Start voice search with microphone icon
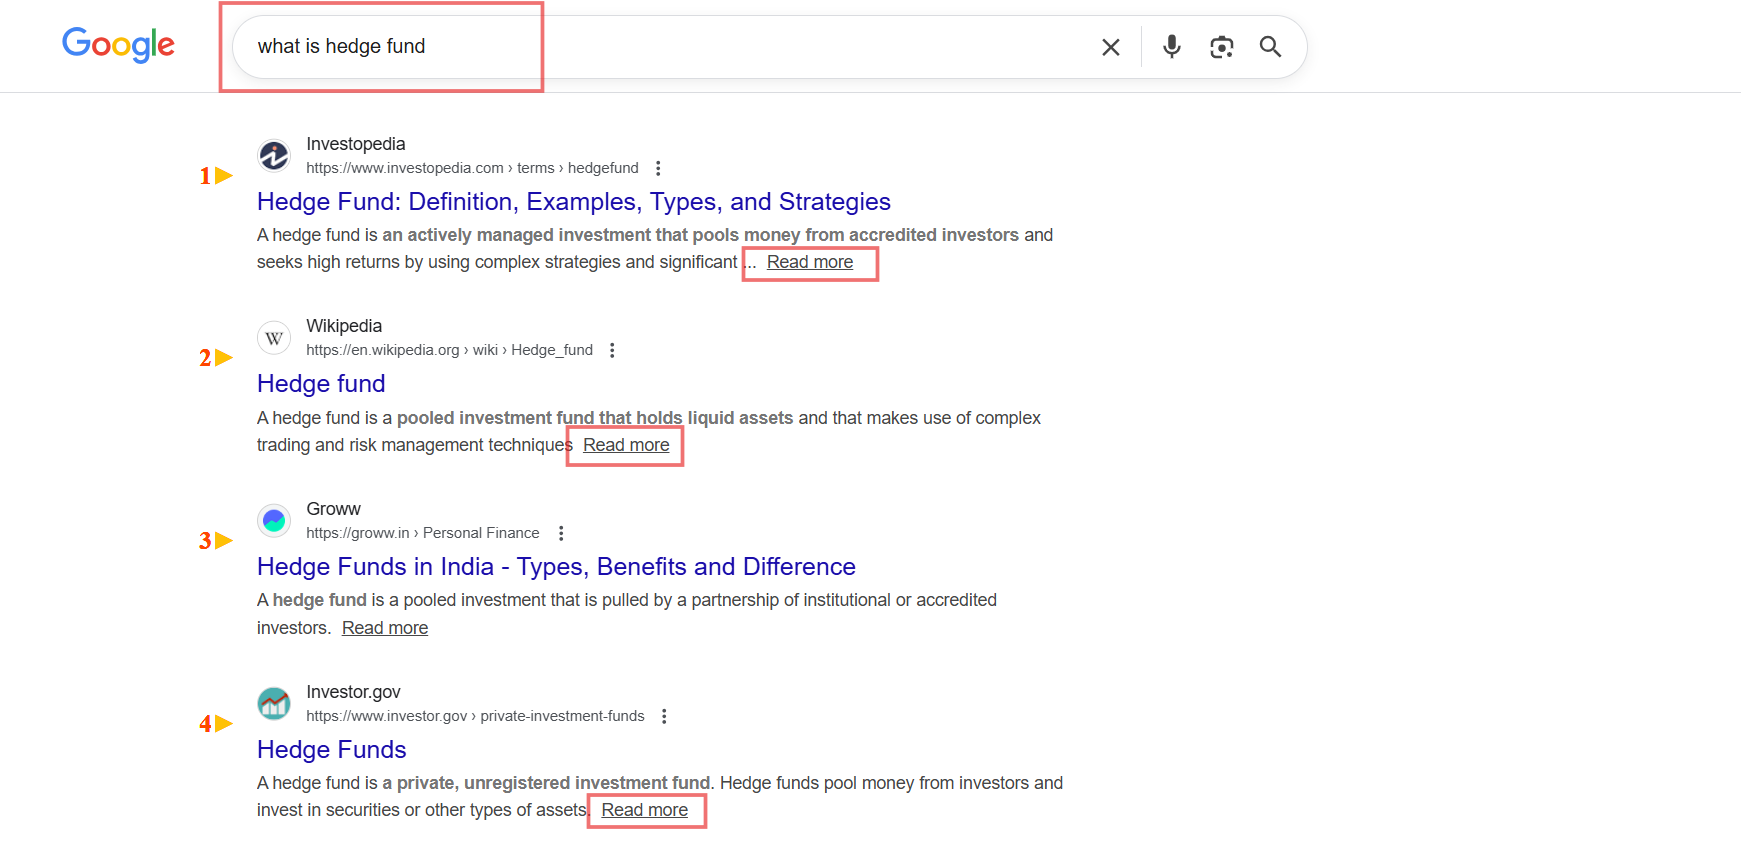 point(1171,47)
